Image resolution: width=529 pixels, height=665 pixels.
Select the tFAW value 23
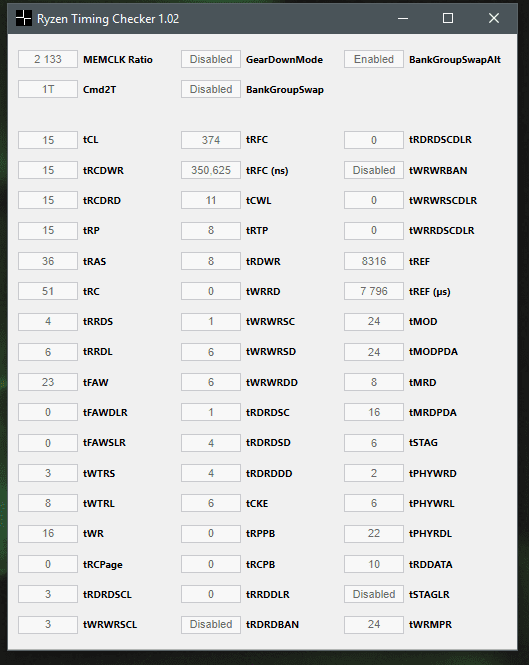click(48, 382)
